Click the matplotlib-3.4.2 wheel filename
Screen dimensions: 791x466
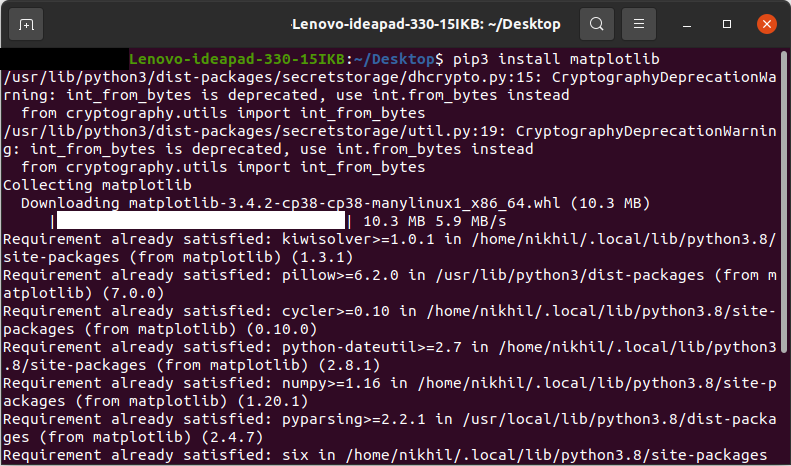click(345, 203)
